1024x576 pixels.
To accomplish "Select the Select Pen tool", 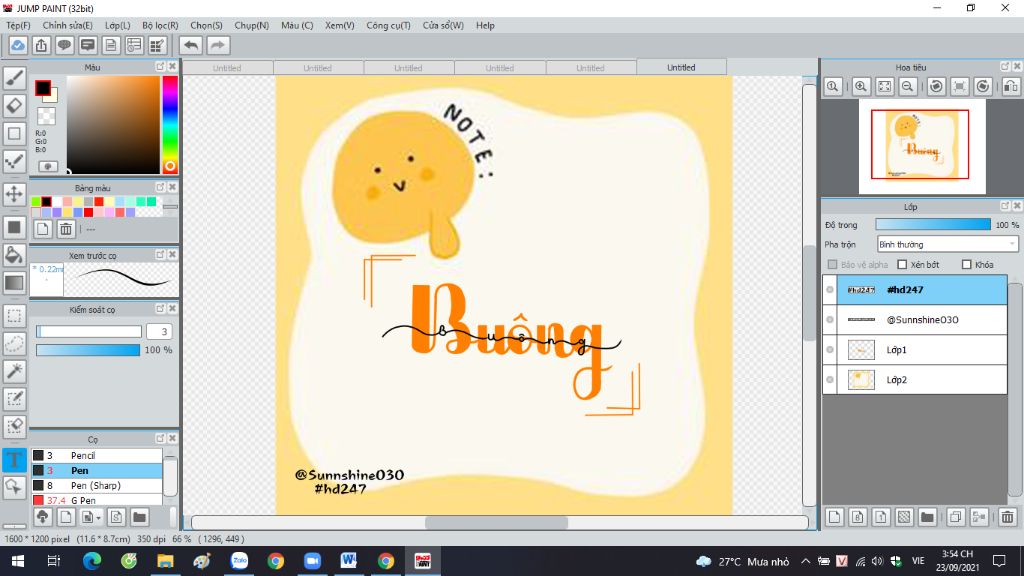I will coord(14,399).
